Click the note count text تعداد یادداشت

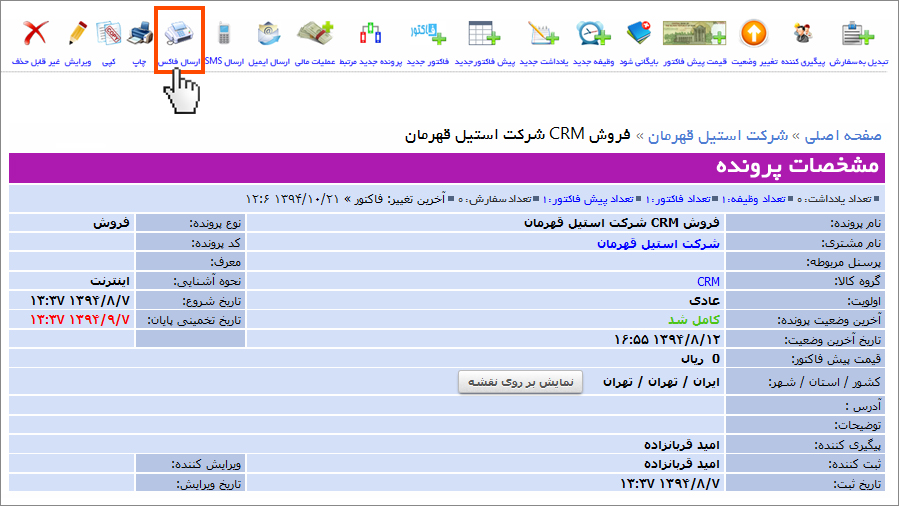pos(834,199)
